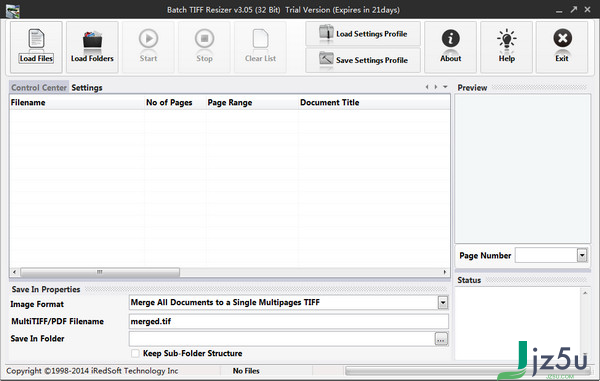Click the iRedSoft copyright text
This screenshot has height=381, width=600.
[92, 371]
